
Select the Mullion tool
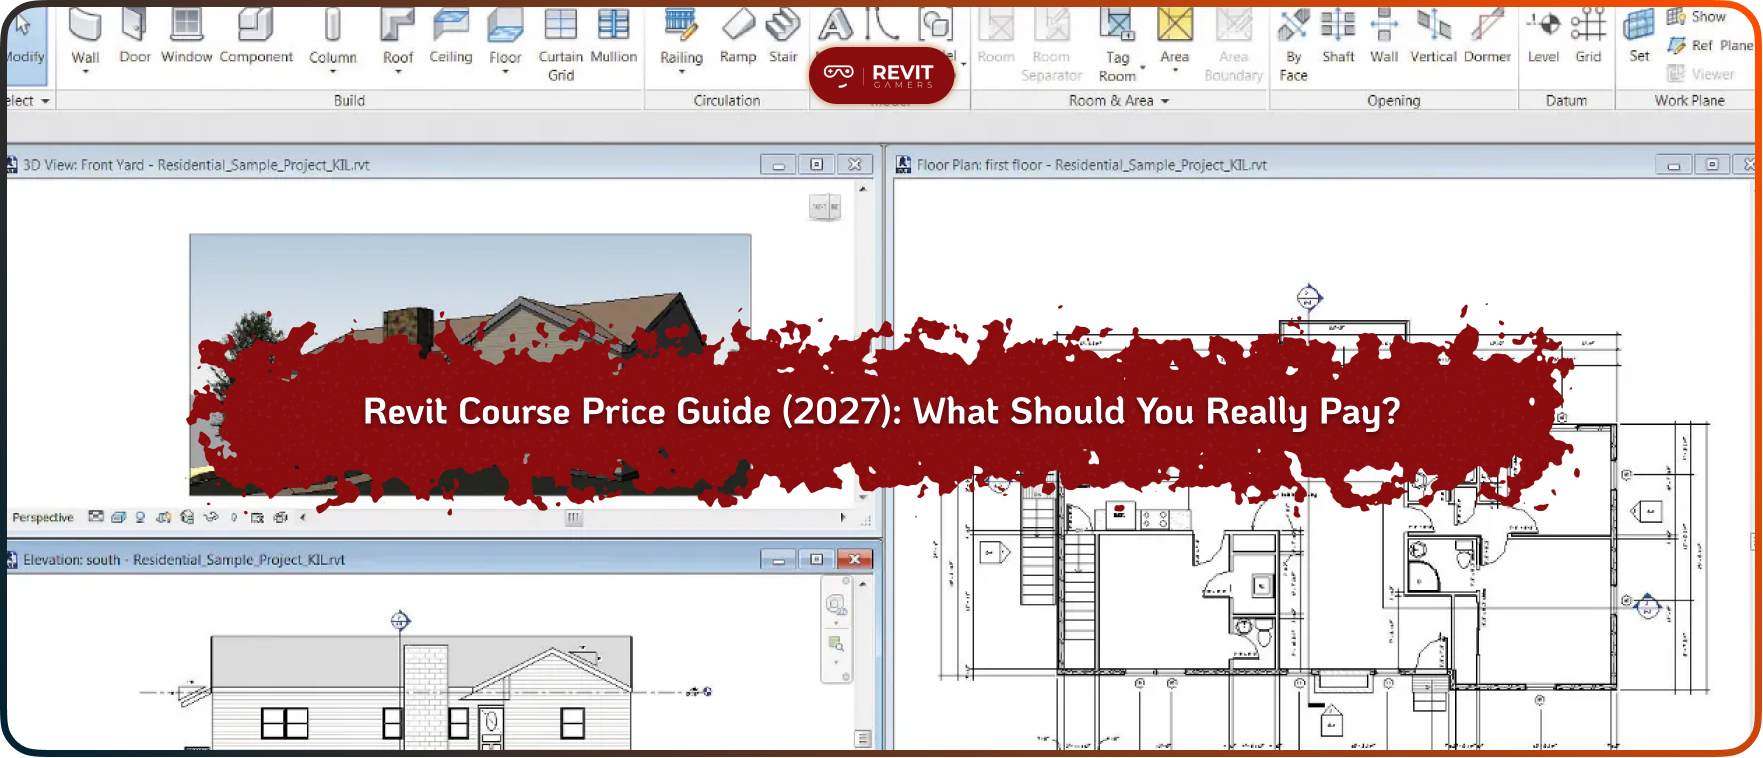[x=613, y=36]
